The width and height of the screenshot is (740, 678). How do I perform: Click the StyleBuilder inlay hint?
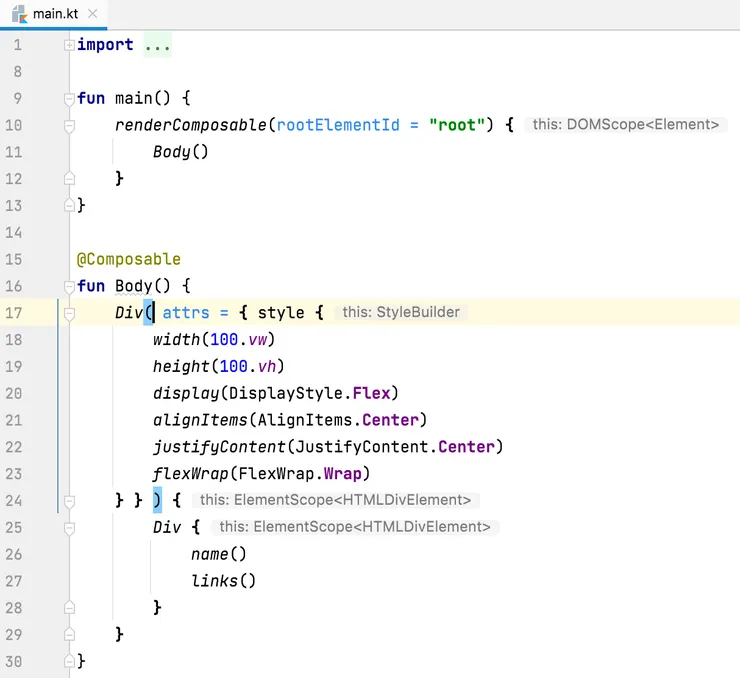(x=400, y=312)
